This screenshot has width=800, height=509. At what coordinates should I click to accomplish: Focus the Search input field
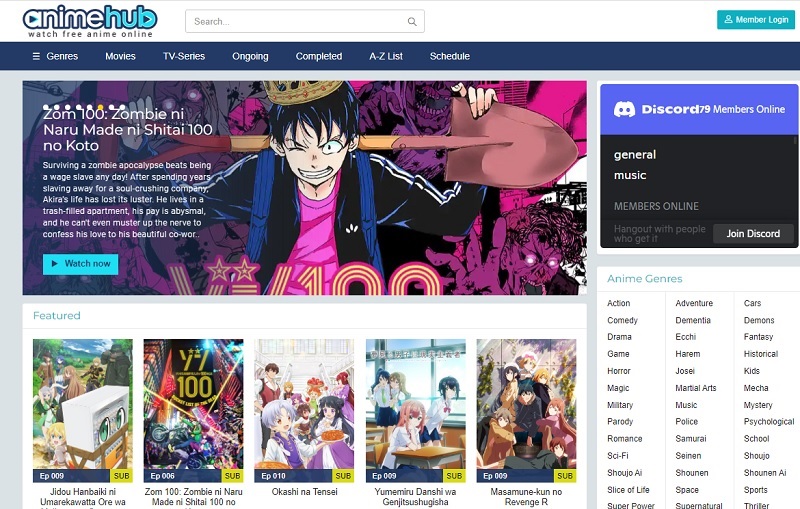(x=305, y=21)
